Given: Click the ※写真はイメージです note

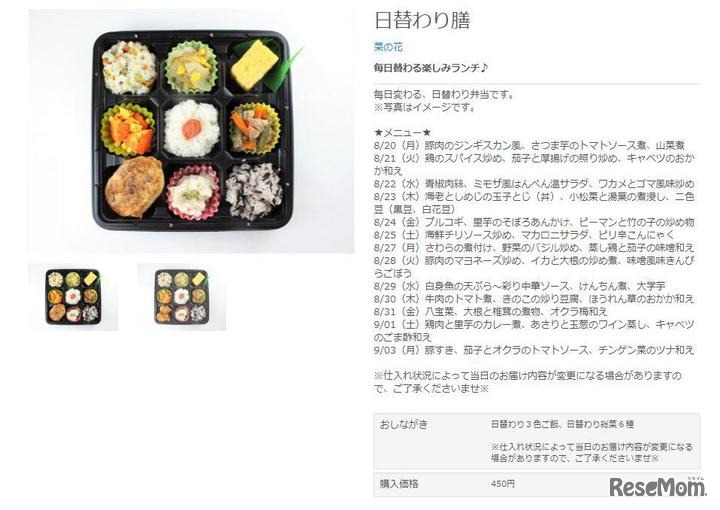Looking at the screenshot, I should click(425, 107).
